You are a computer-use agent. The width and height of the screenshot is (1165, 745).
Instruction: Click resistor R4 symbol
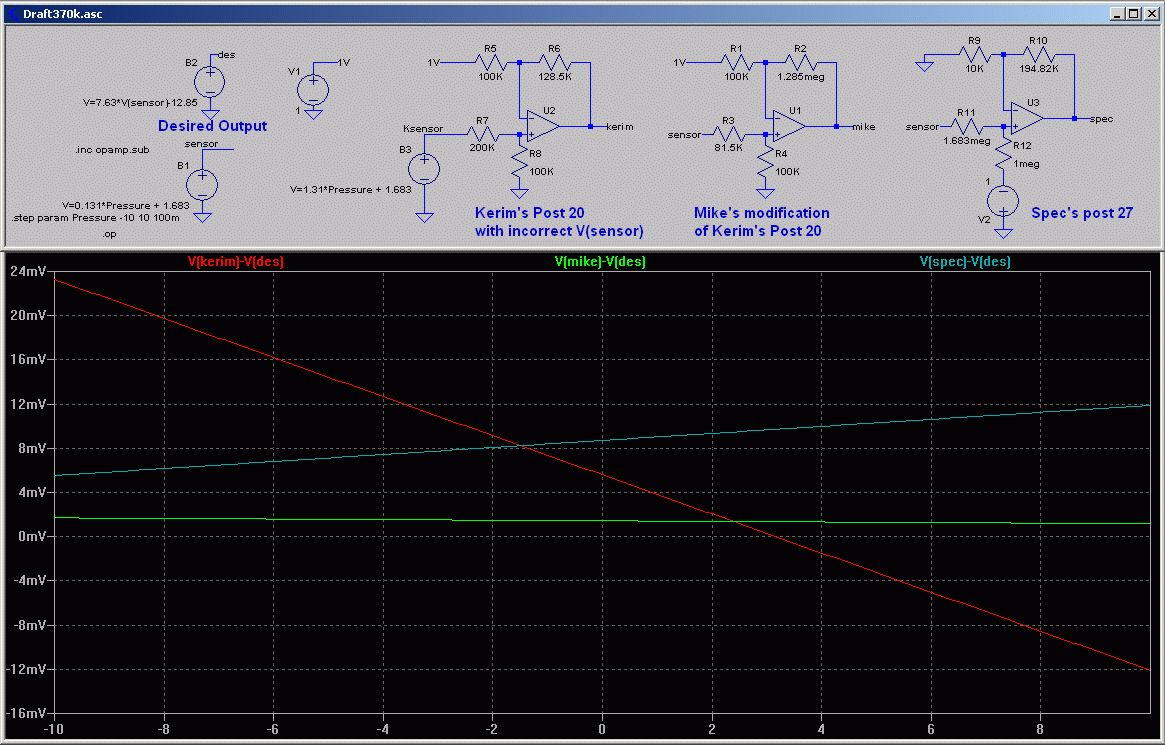pyautogui.click(x=766, y=163)
